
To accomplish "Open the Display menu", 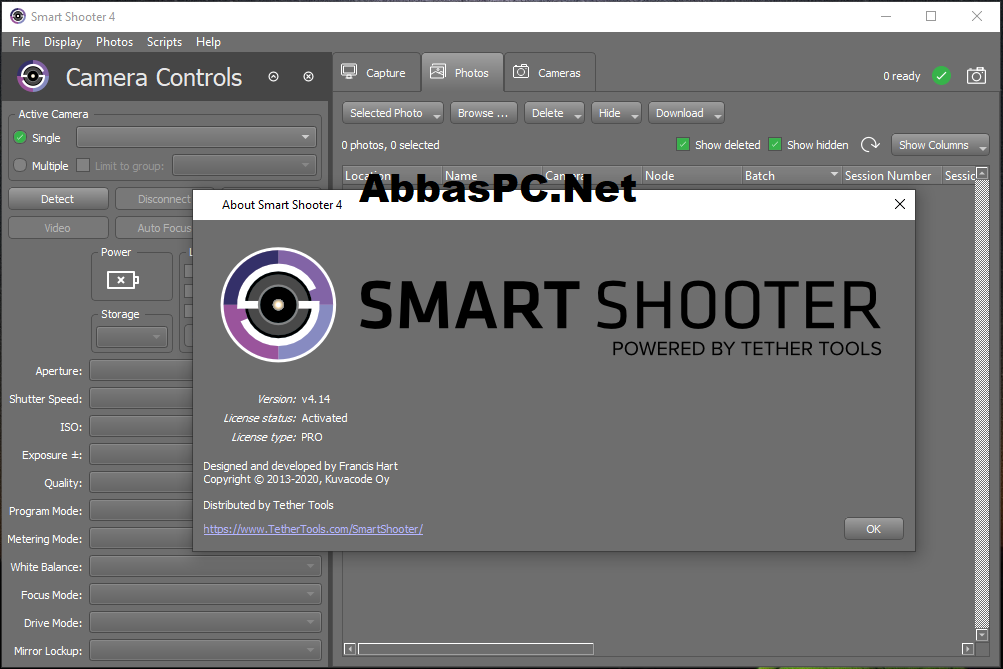I will (x=63, y=42).
